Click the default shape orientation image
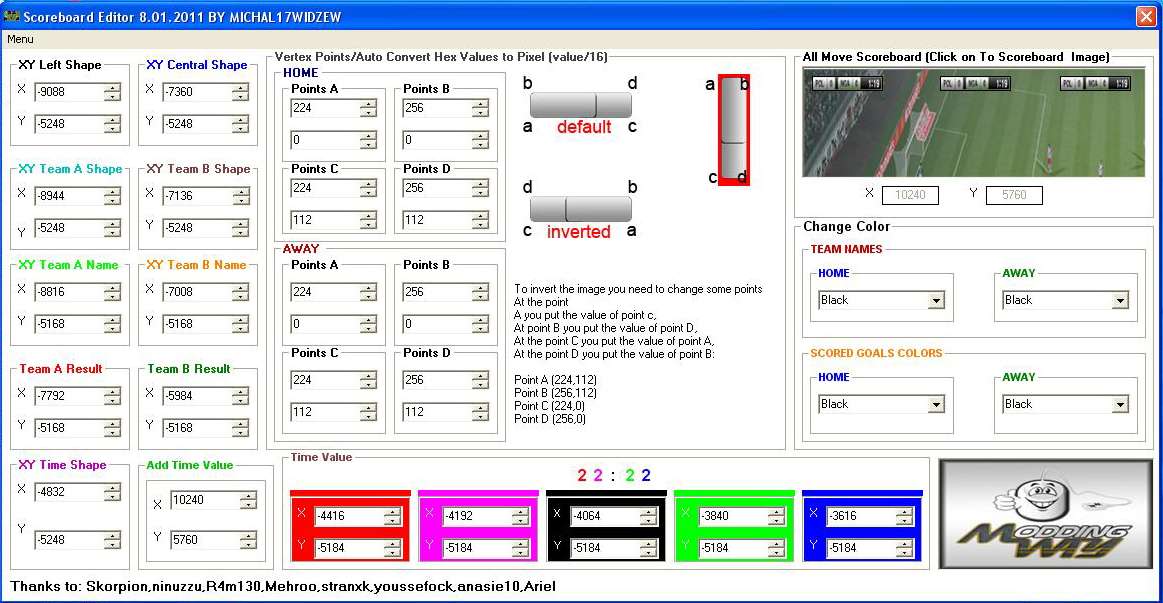Image resolution: width=1163 pixels, height=603 pixels. click(581, 105)
